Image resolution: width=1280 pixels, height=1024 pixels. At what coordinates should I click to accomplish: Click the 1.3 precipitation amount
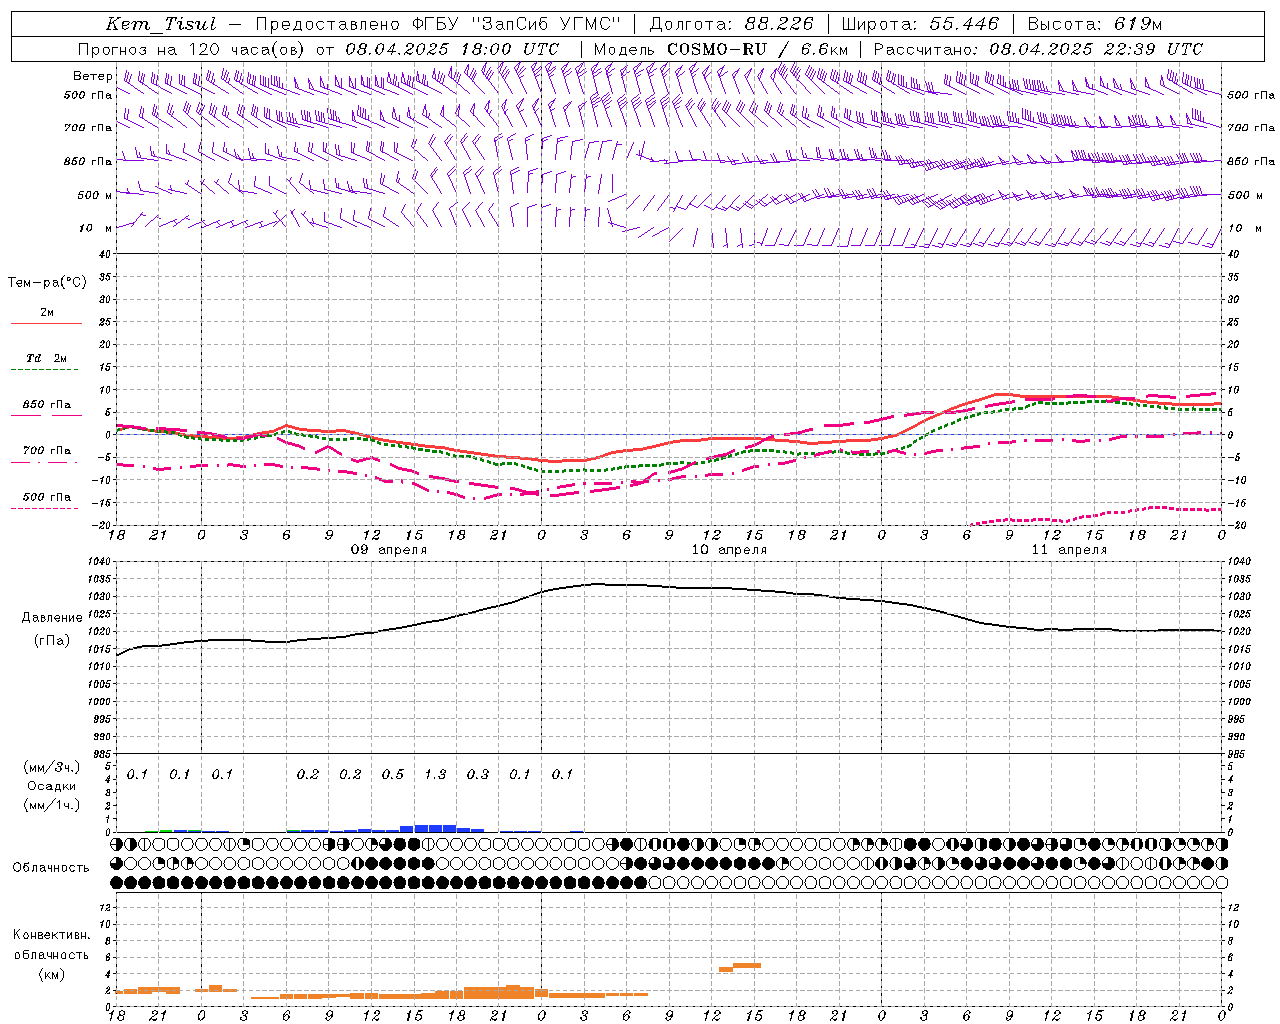pos(435,775)
